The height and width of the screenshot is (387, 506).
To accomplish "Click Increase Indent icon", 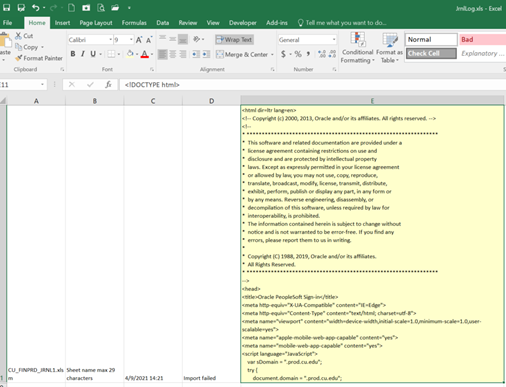I will click(206, 54).
